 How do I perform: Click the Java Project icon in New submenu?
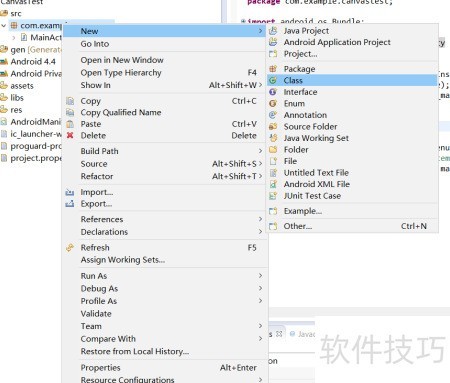tap(273, 31)
